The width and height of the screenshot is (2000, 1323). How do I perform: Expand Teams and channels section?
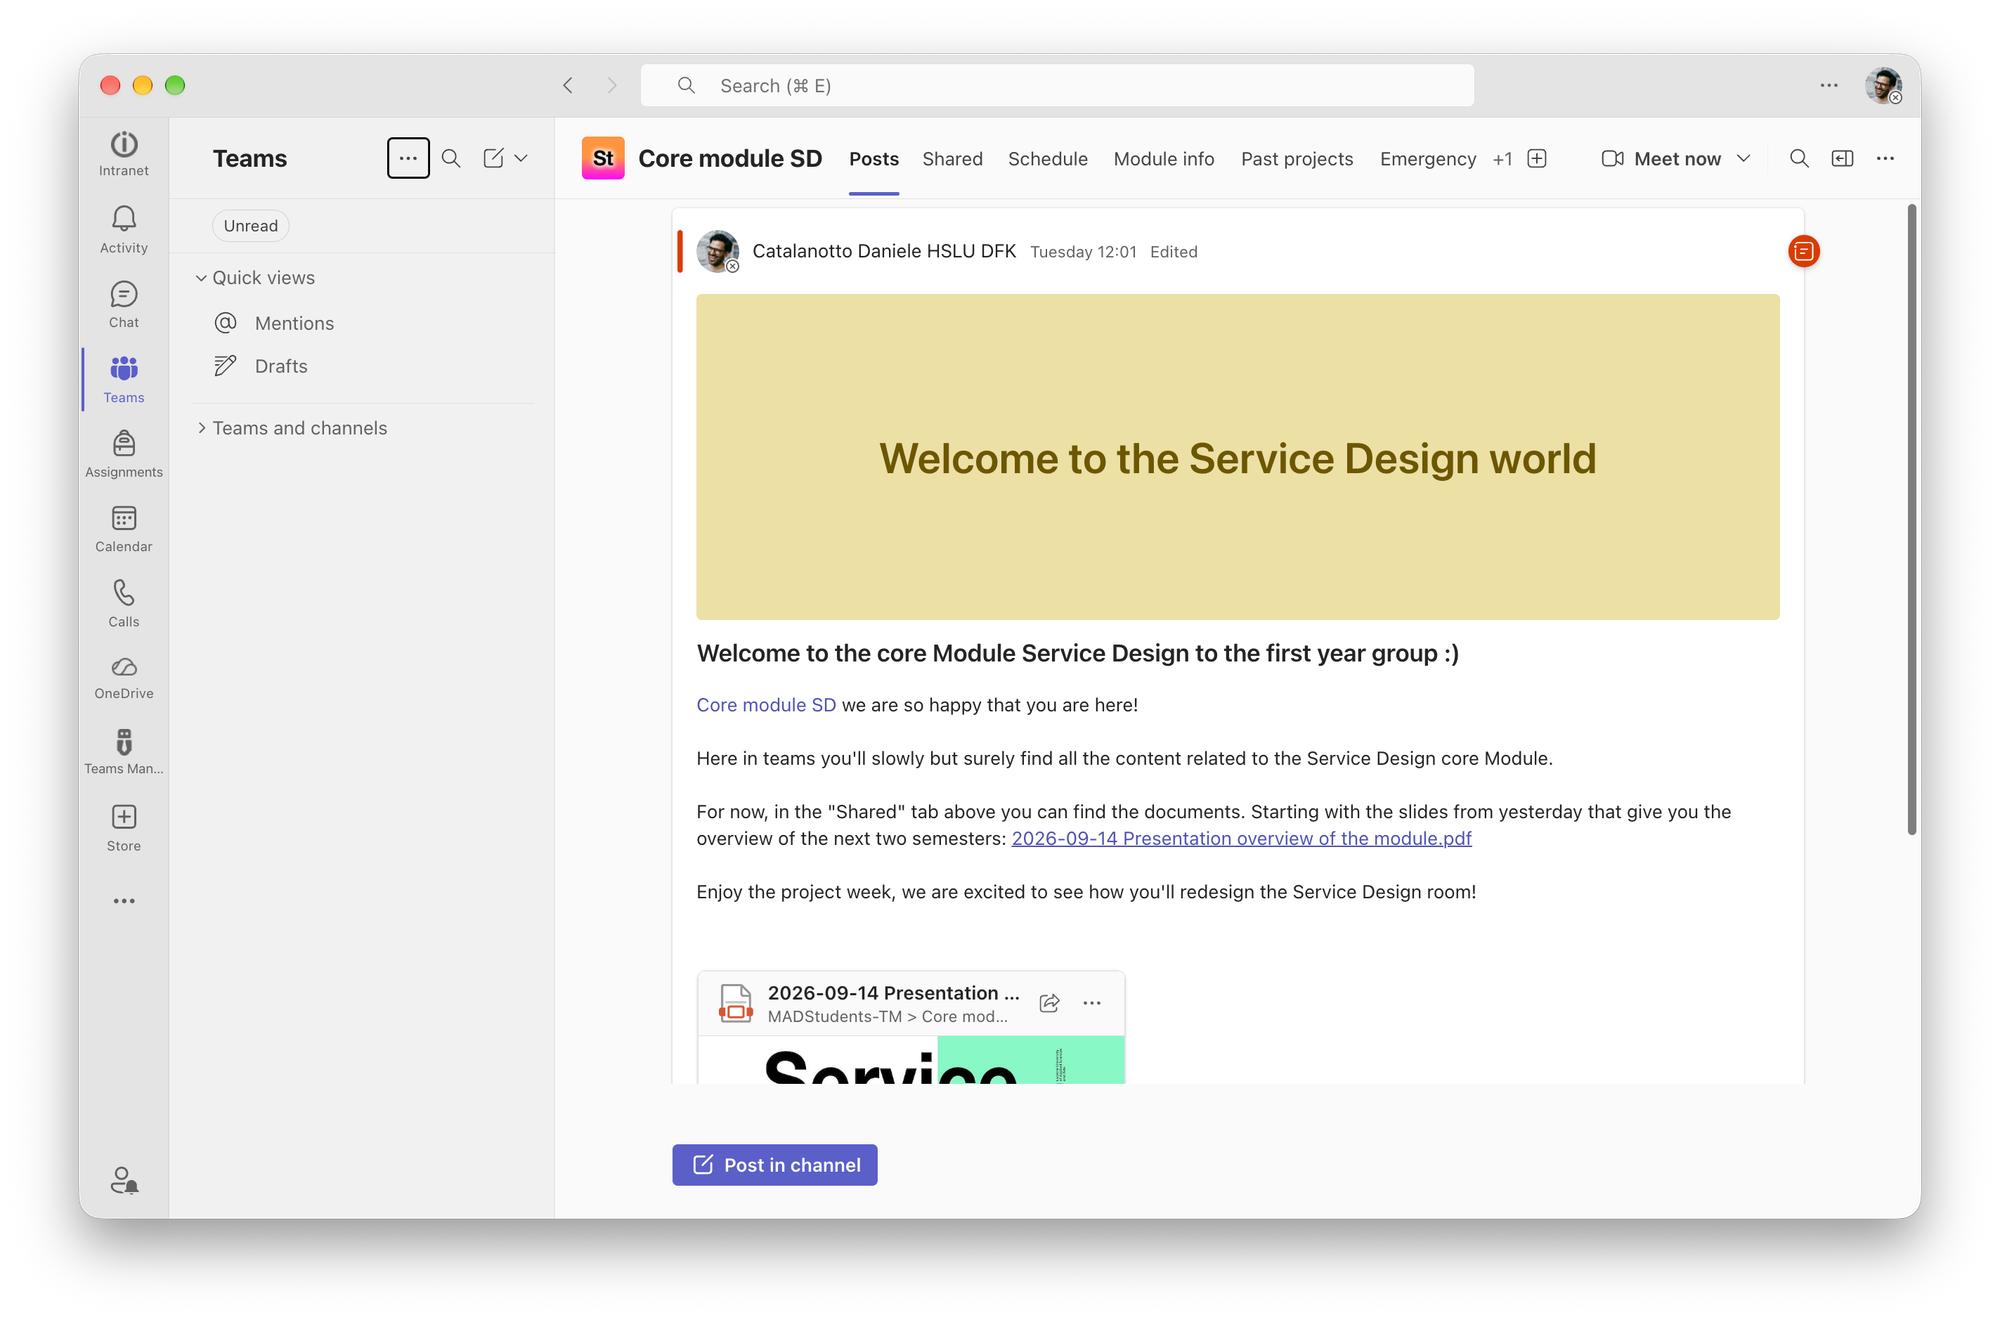coord(291,428)
